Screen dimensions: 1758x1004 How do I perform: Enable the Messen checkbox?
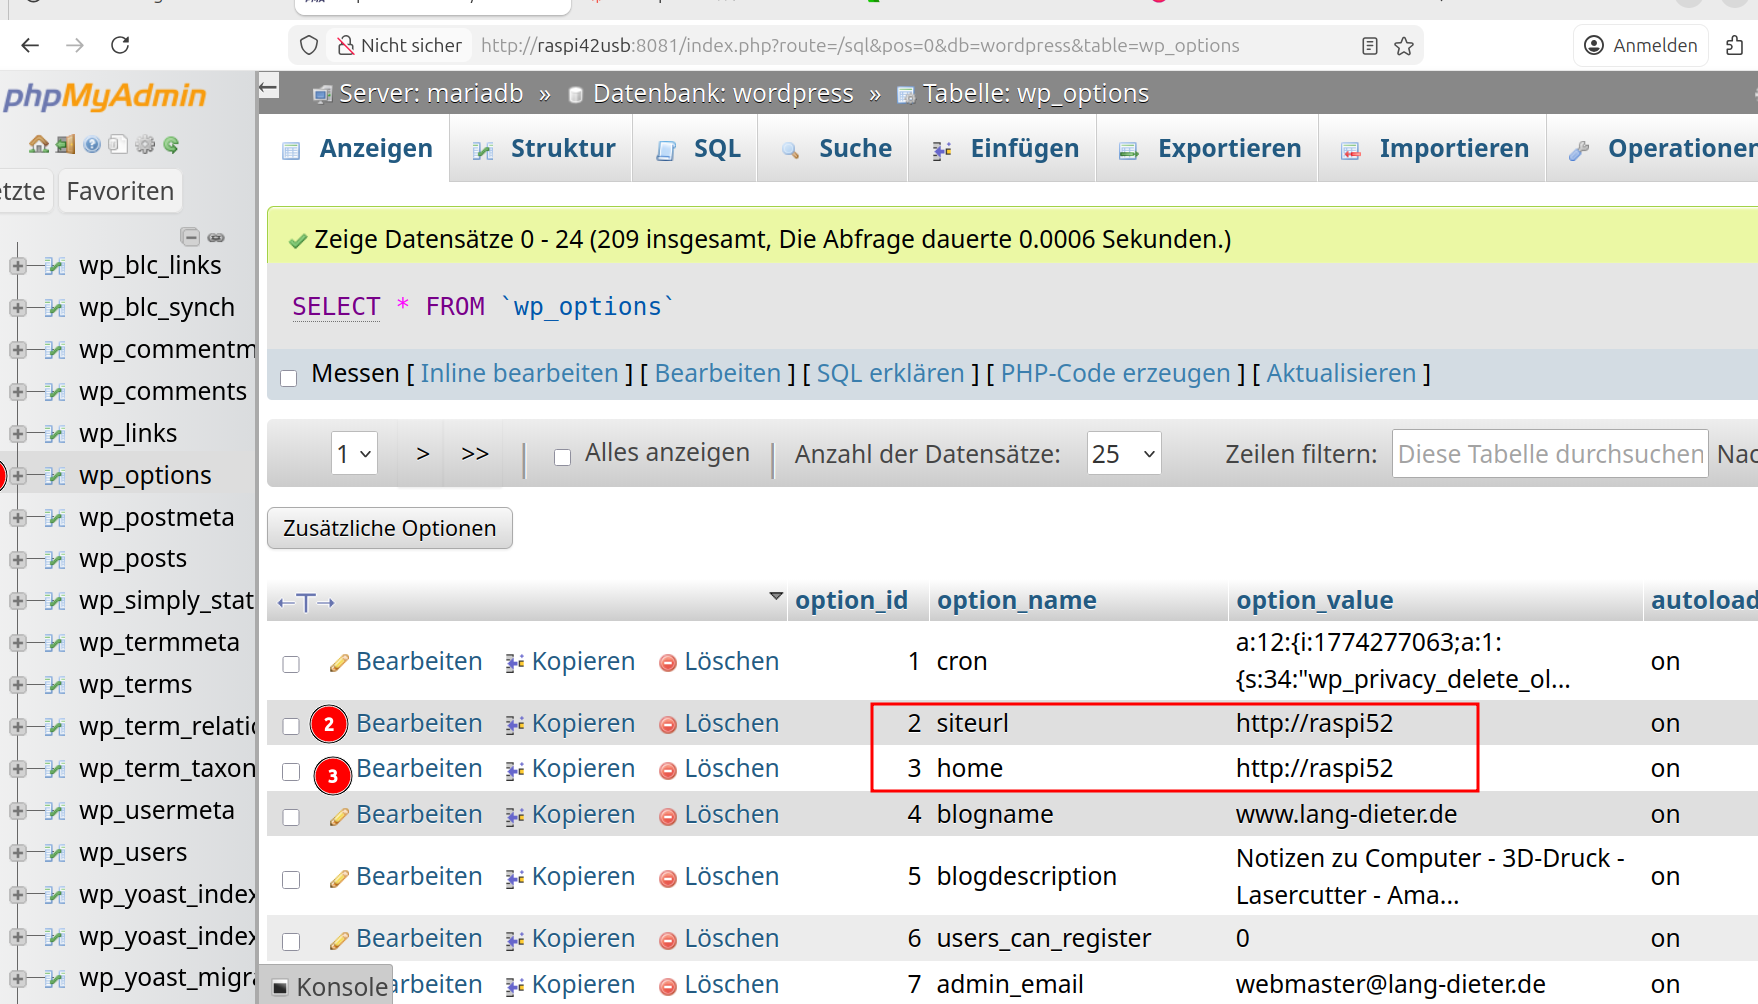click(289, 378)
